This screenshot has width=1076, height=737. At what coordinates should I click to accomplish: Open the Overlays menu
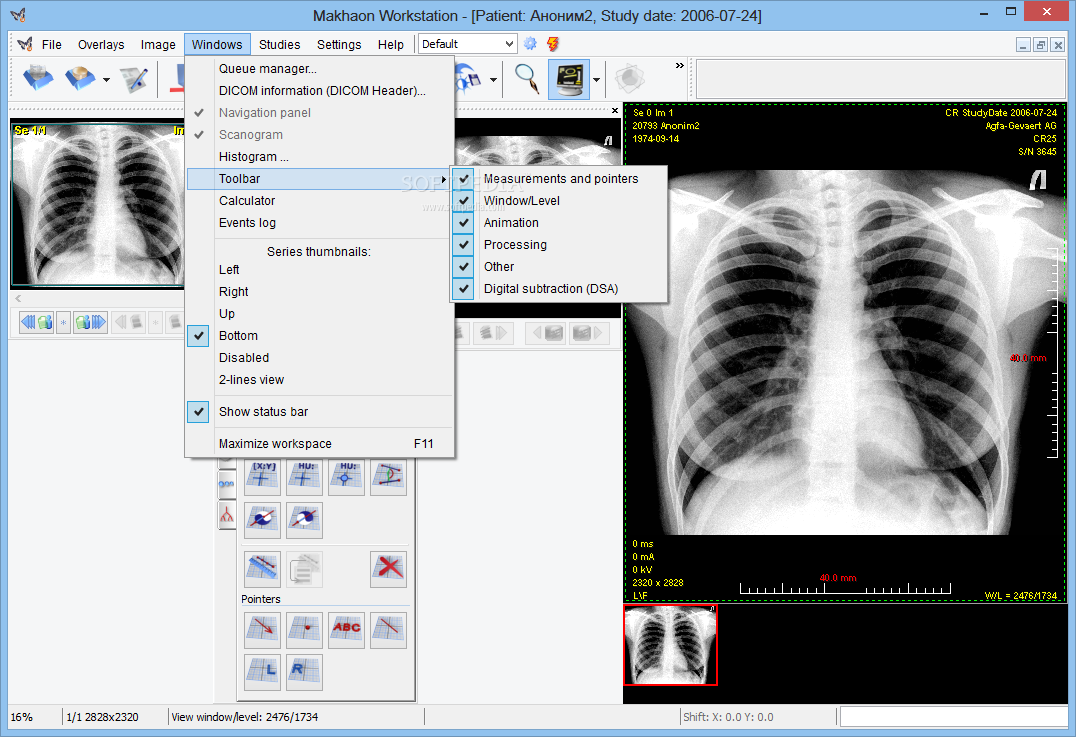[101, 45]
